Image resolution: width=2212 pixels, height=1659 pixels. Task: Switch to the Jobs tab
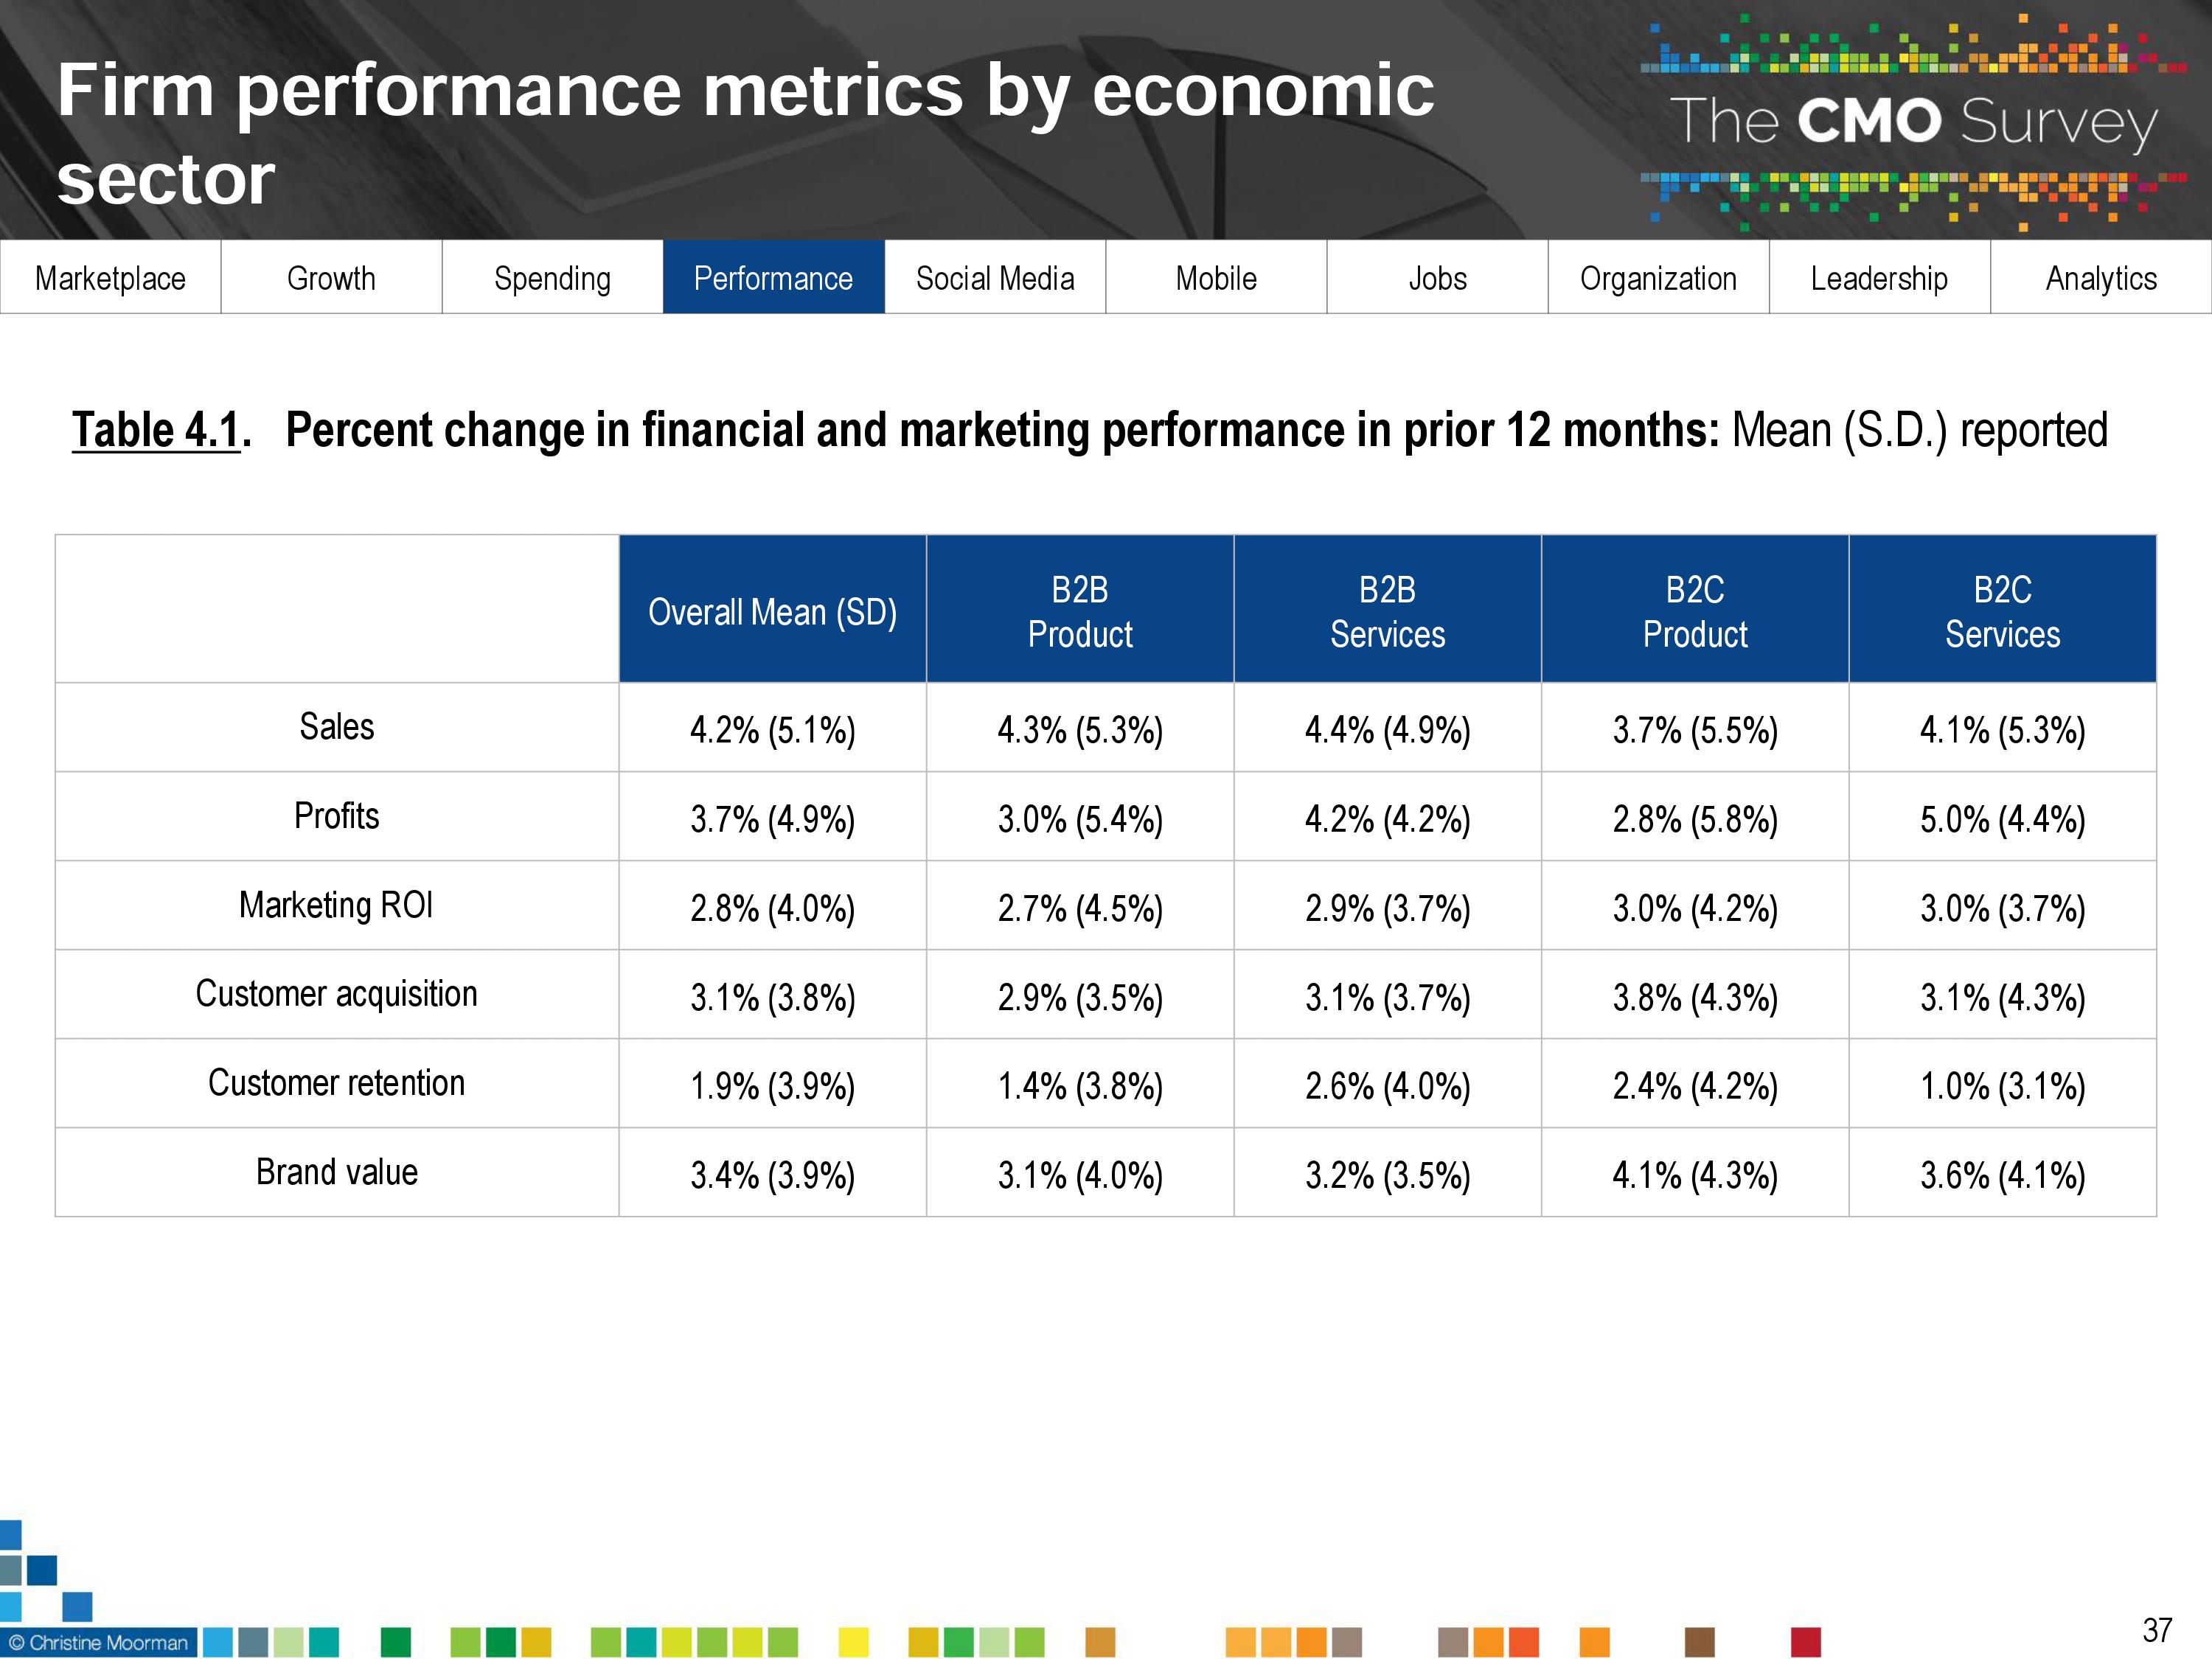click(1437, 278)
